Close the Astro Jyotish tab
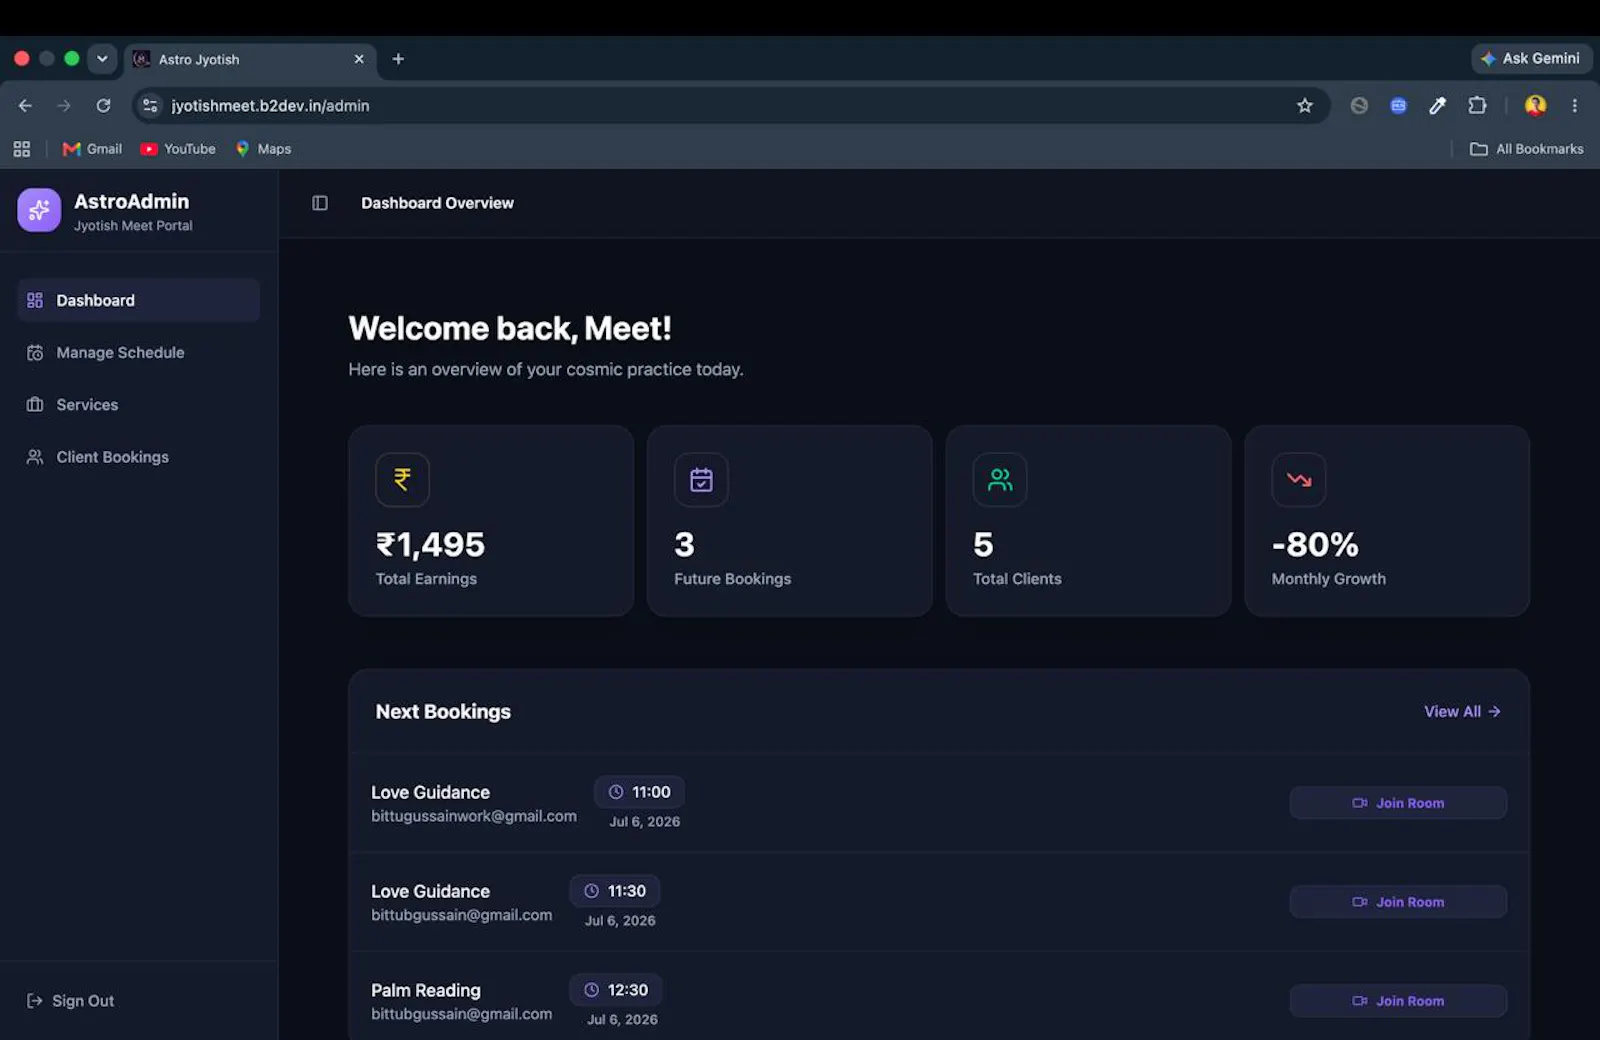1600x1040 pixels. pos(359,59)
